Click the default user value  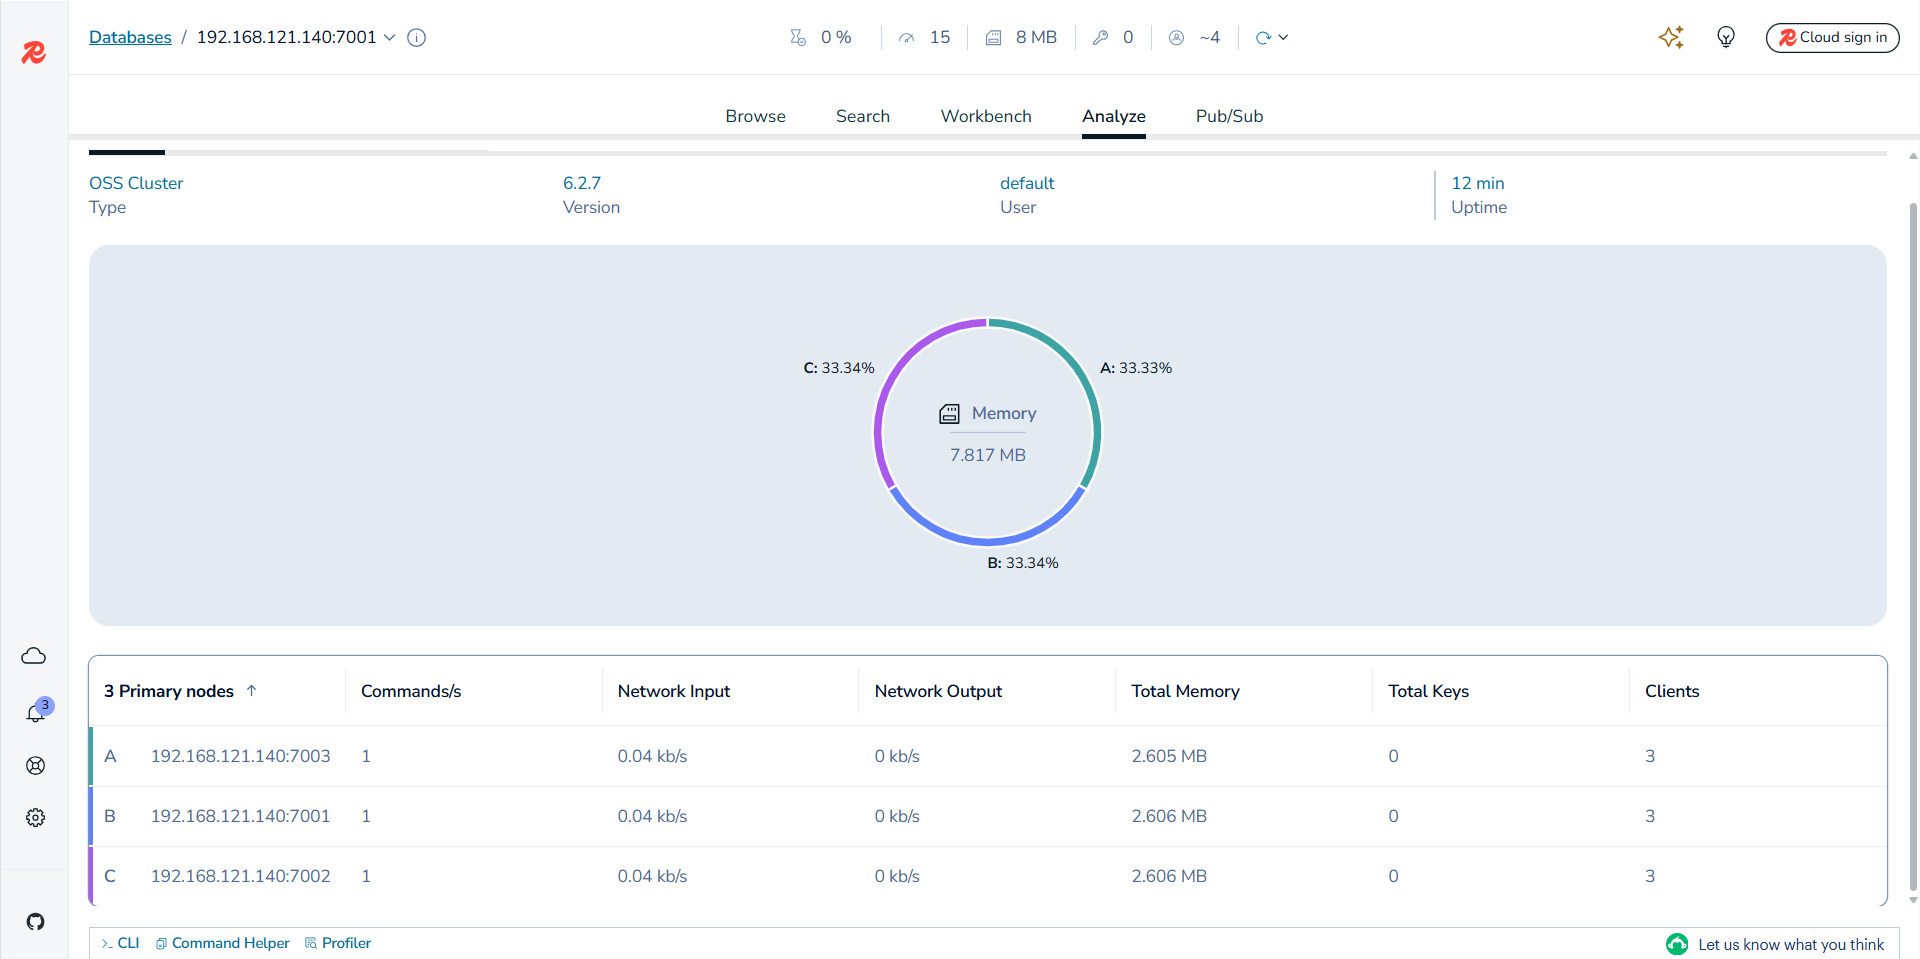(x=1027, y=183)
